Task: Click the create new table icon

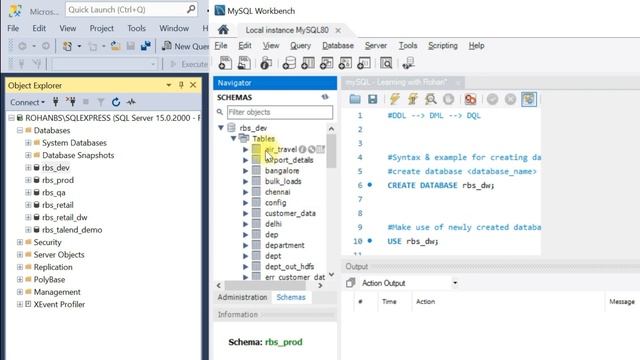Action: coord(308,63)
